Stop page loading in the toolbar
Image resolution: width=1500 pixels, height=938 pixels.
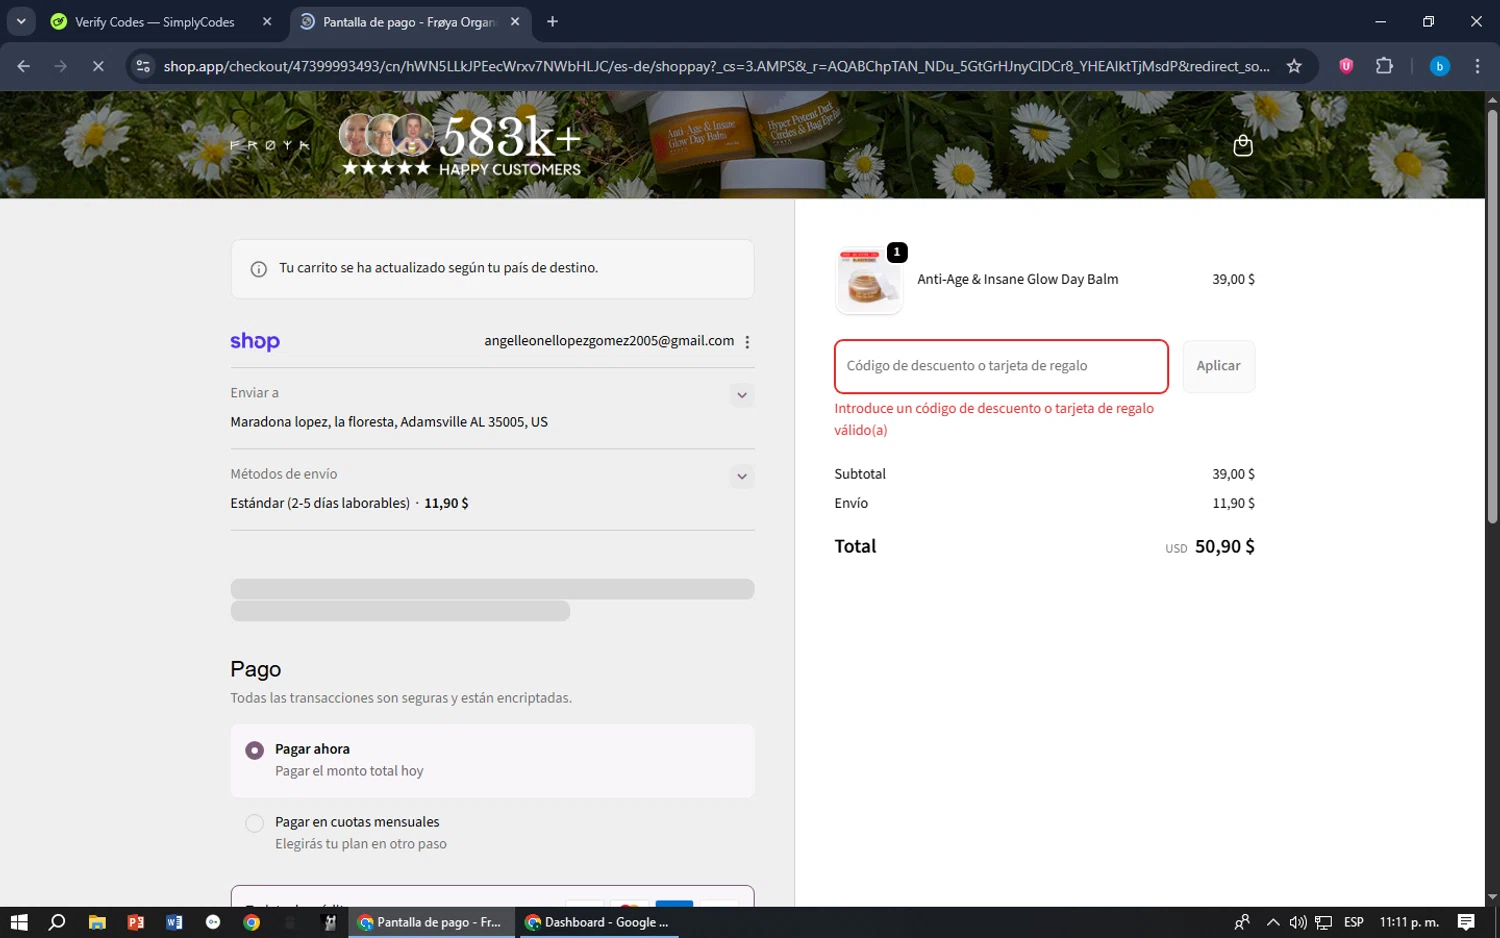point(98,66)
